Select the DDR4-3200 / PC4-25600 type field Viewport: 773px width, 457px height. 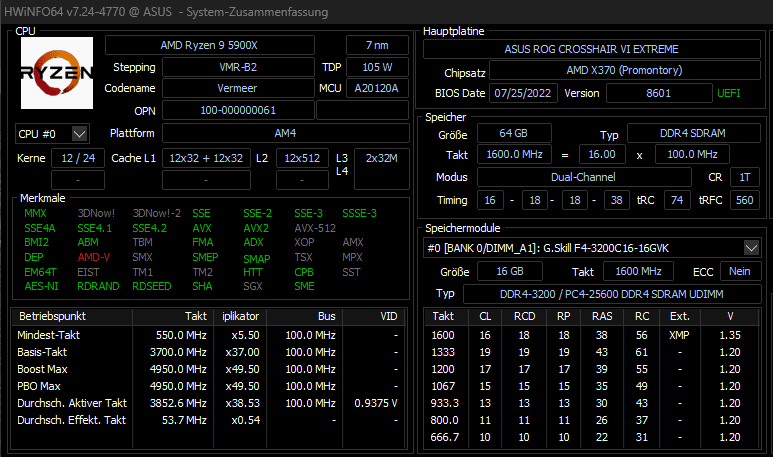[612, 294]
